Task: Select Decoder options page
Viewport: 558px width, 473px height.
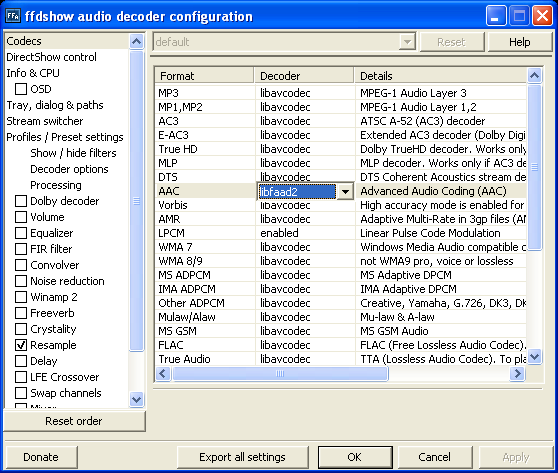Action: pyautogui.click(x=69, y=169)
